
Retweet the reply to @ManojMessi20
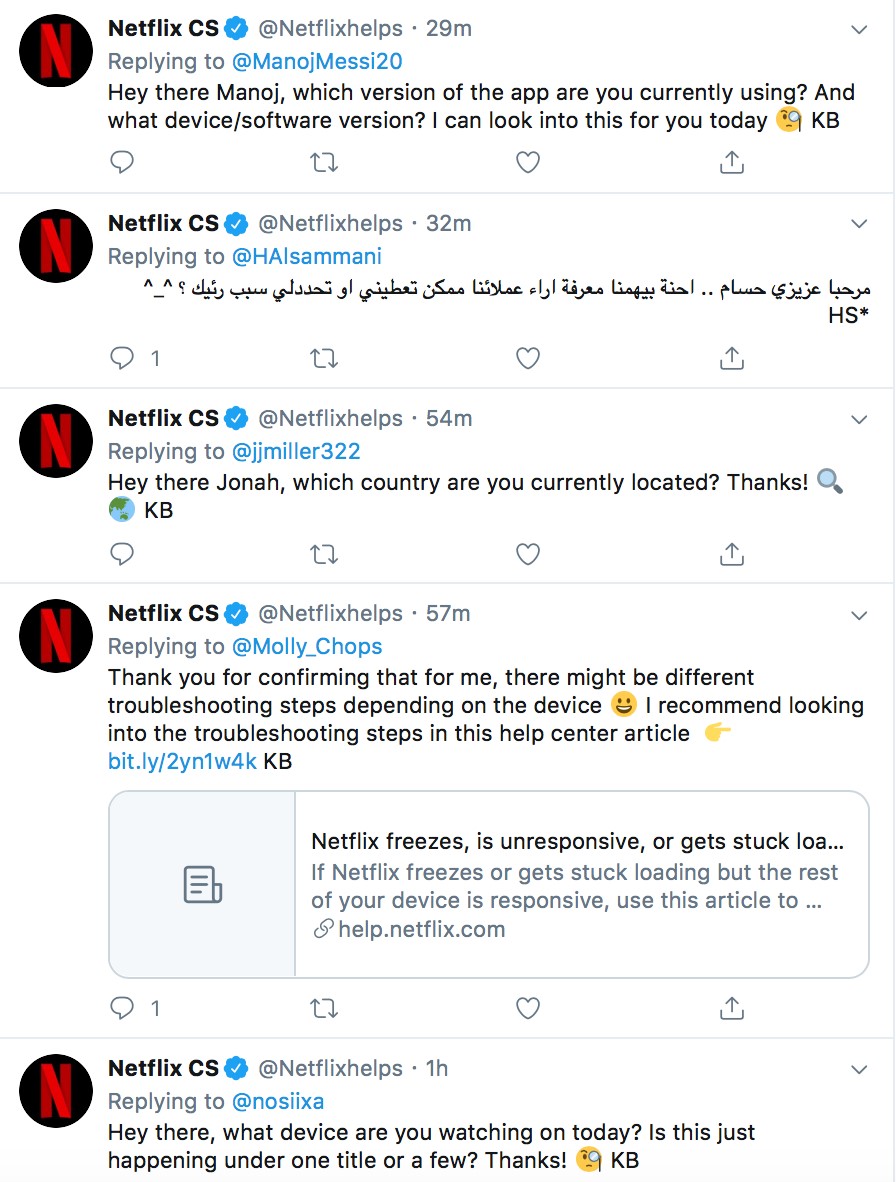[x=324, y=162]
